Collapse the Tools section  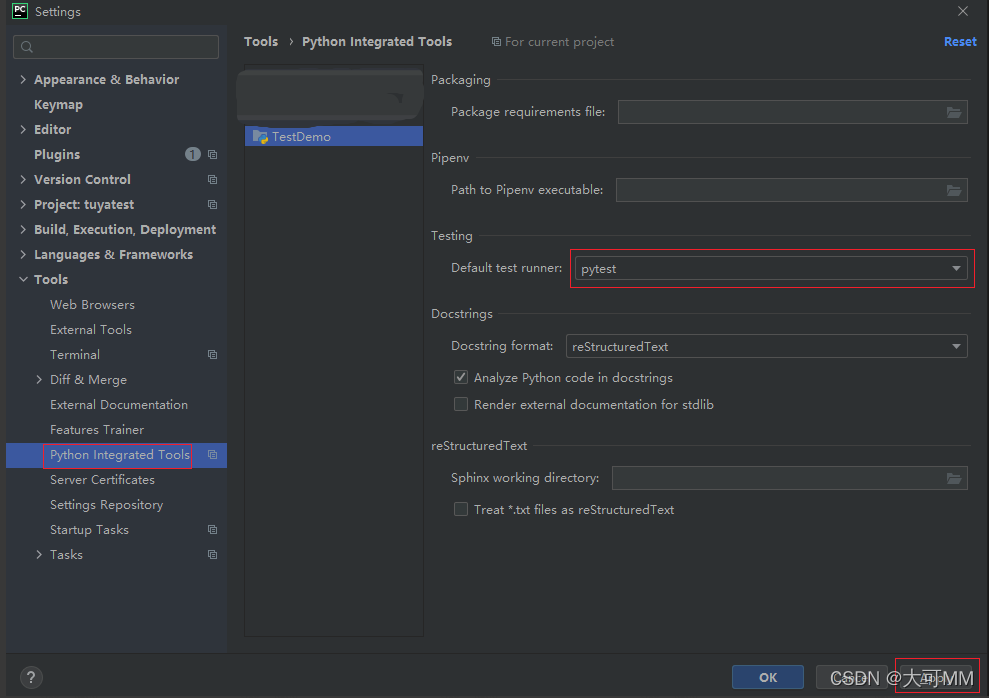(x=23, y=279)
